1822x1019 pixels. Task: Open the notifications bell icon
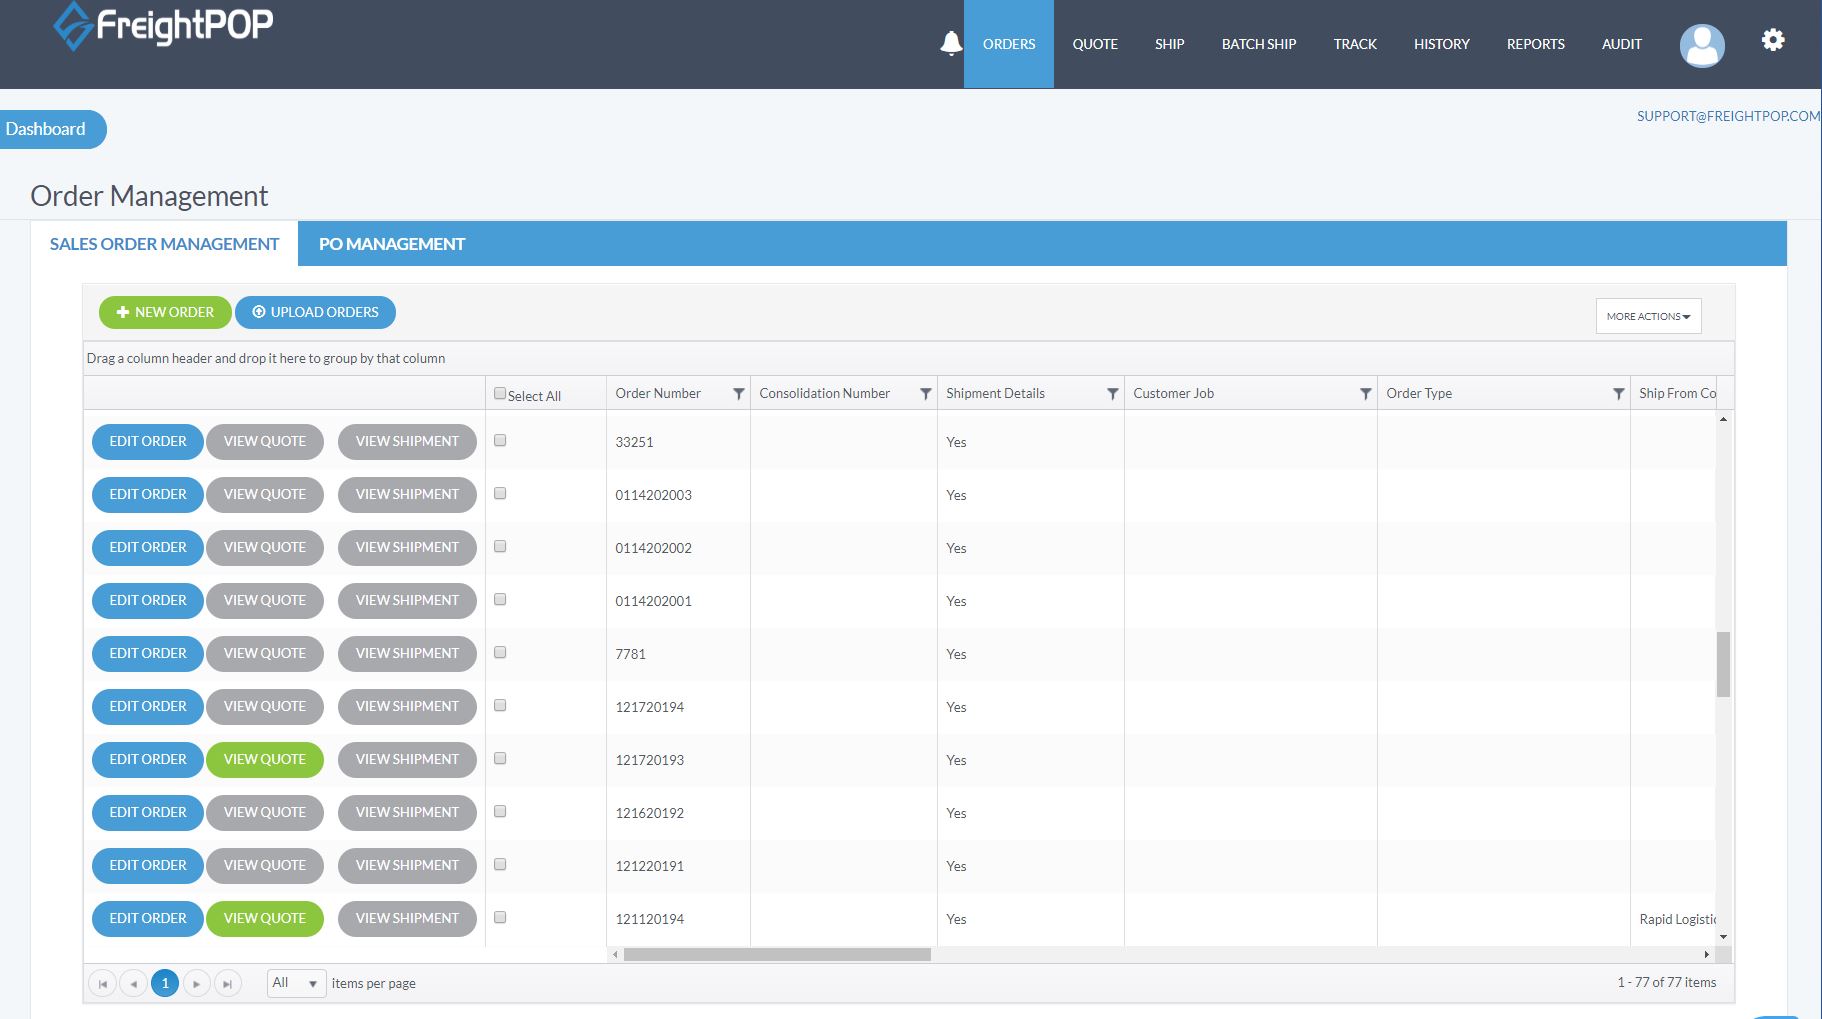pos(951,43)
